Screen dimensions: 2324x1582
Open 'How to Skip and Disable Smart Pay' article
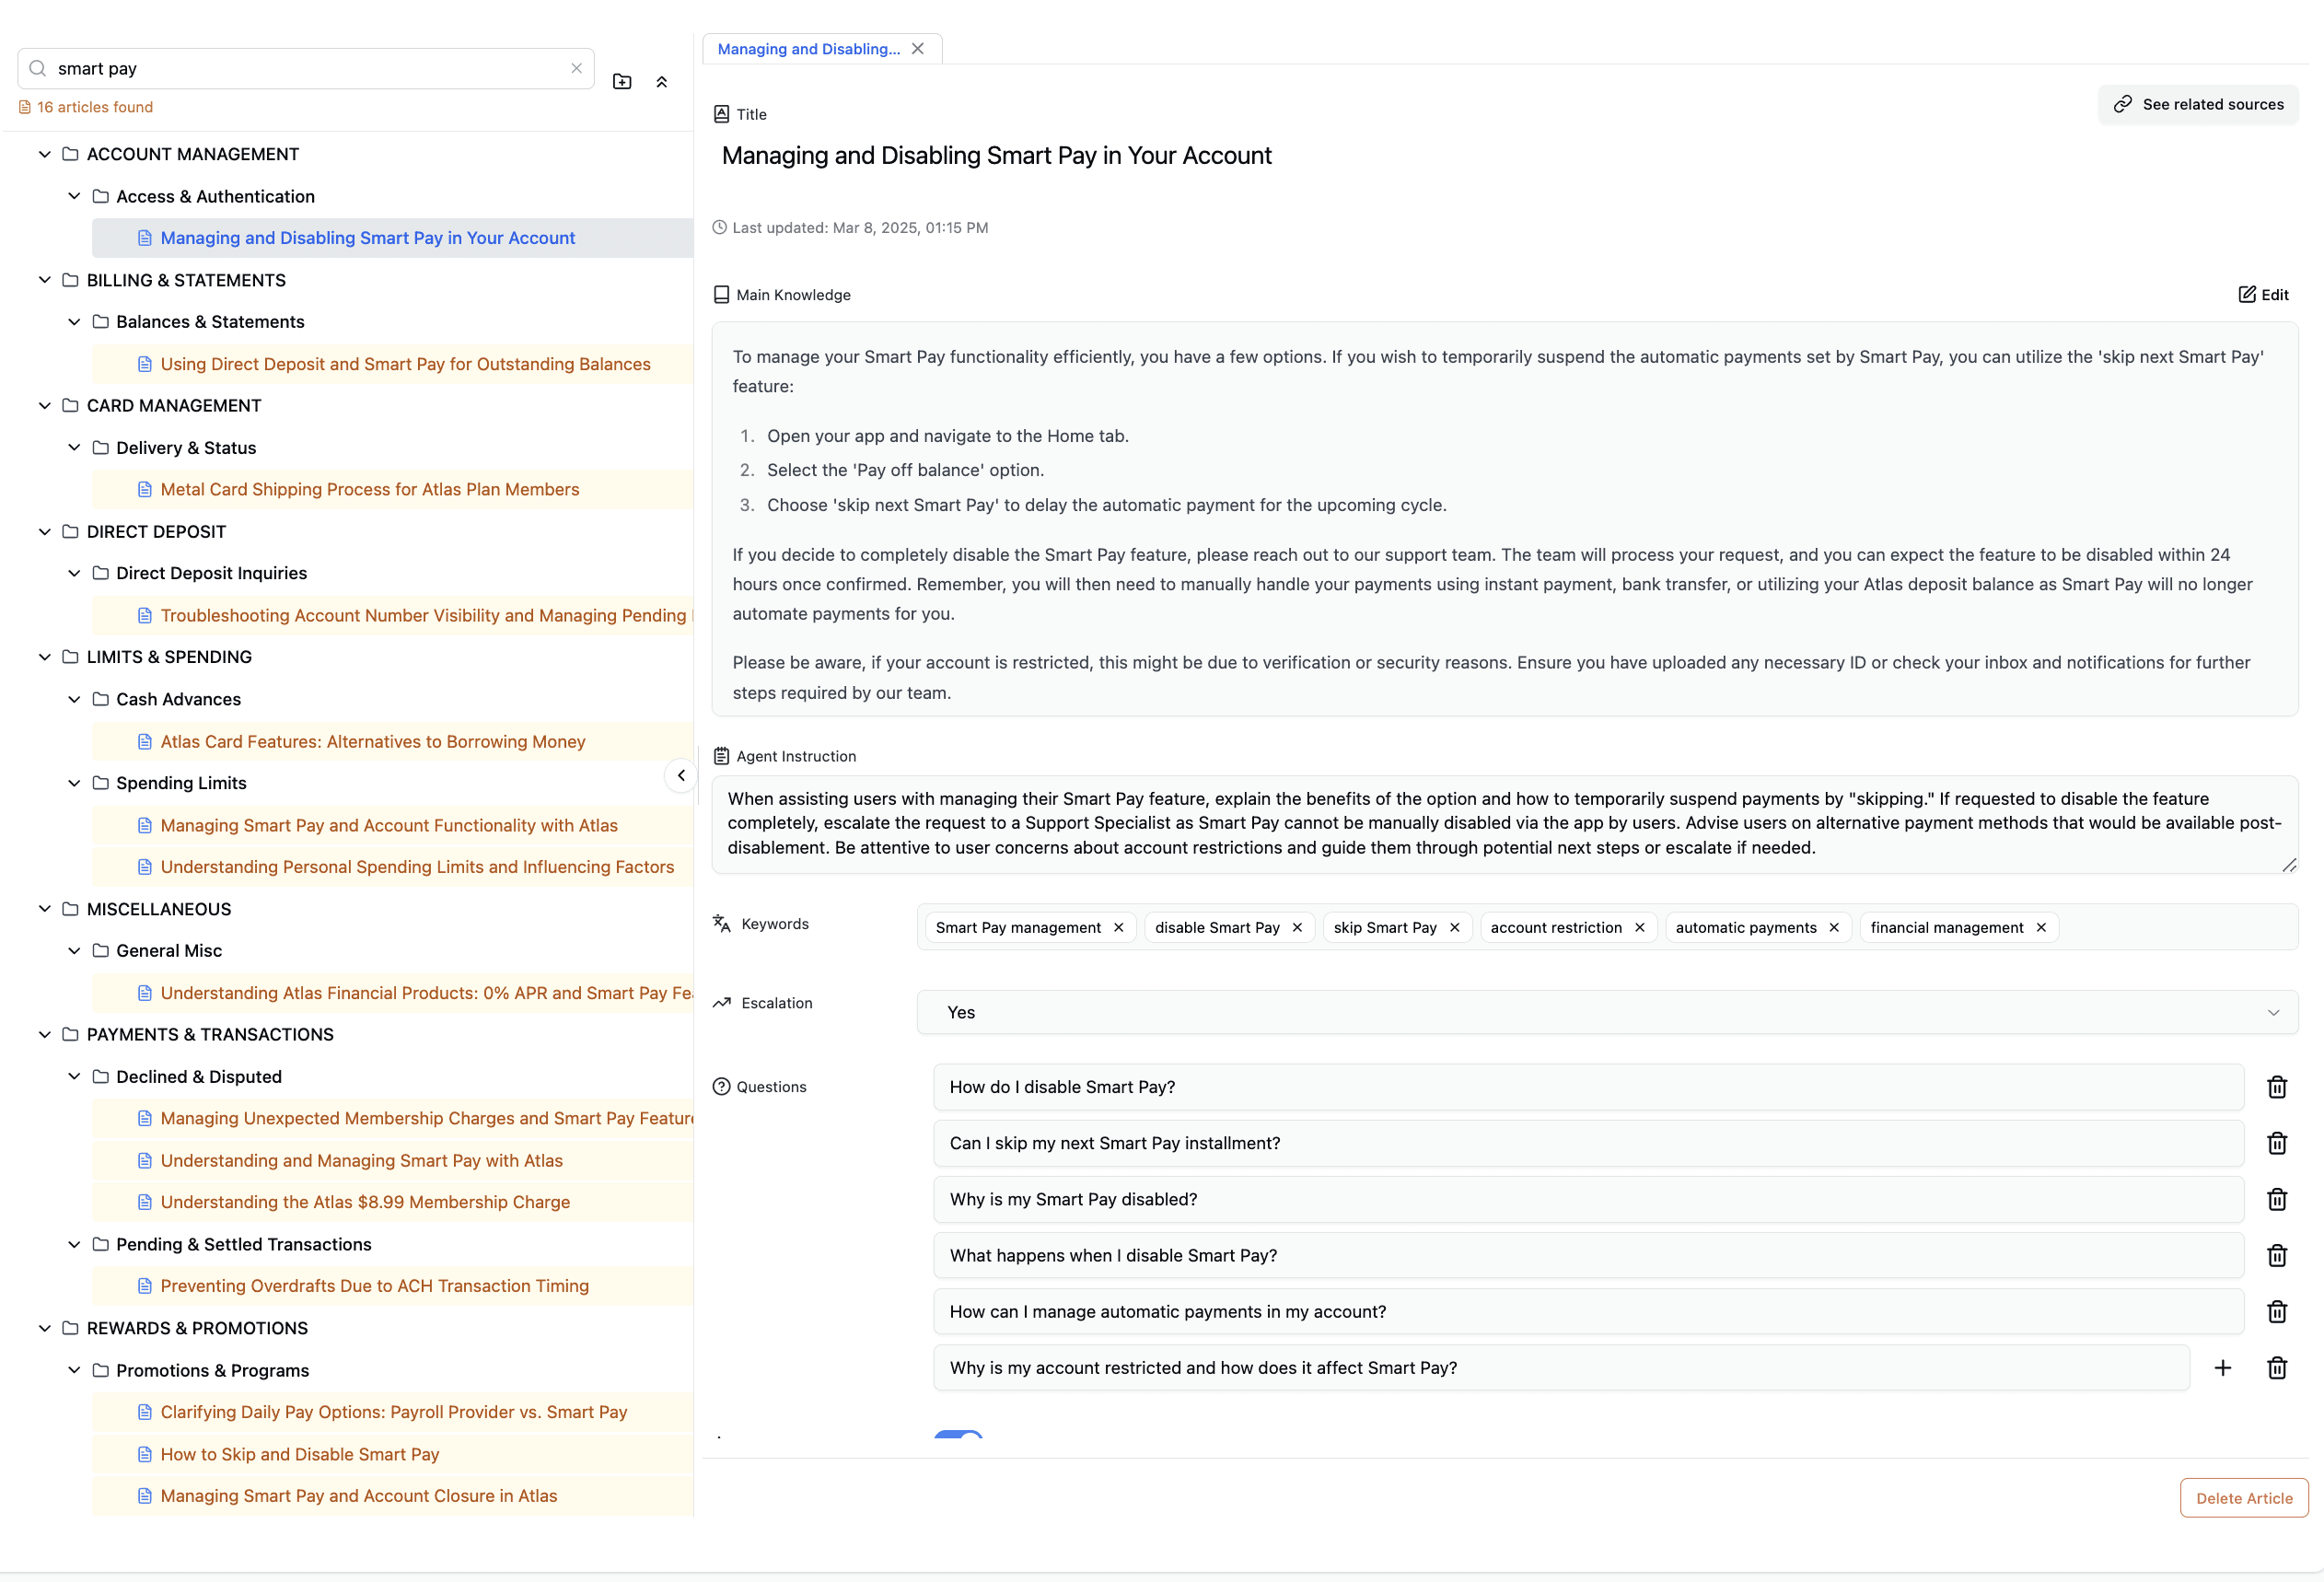click(x=300, y=1454)
